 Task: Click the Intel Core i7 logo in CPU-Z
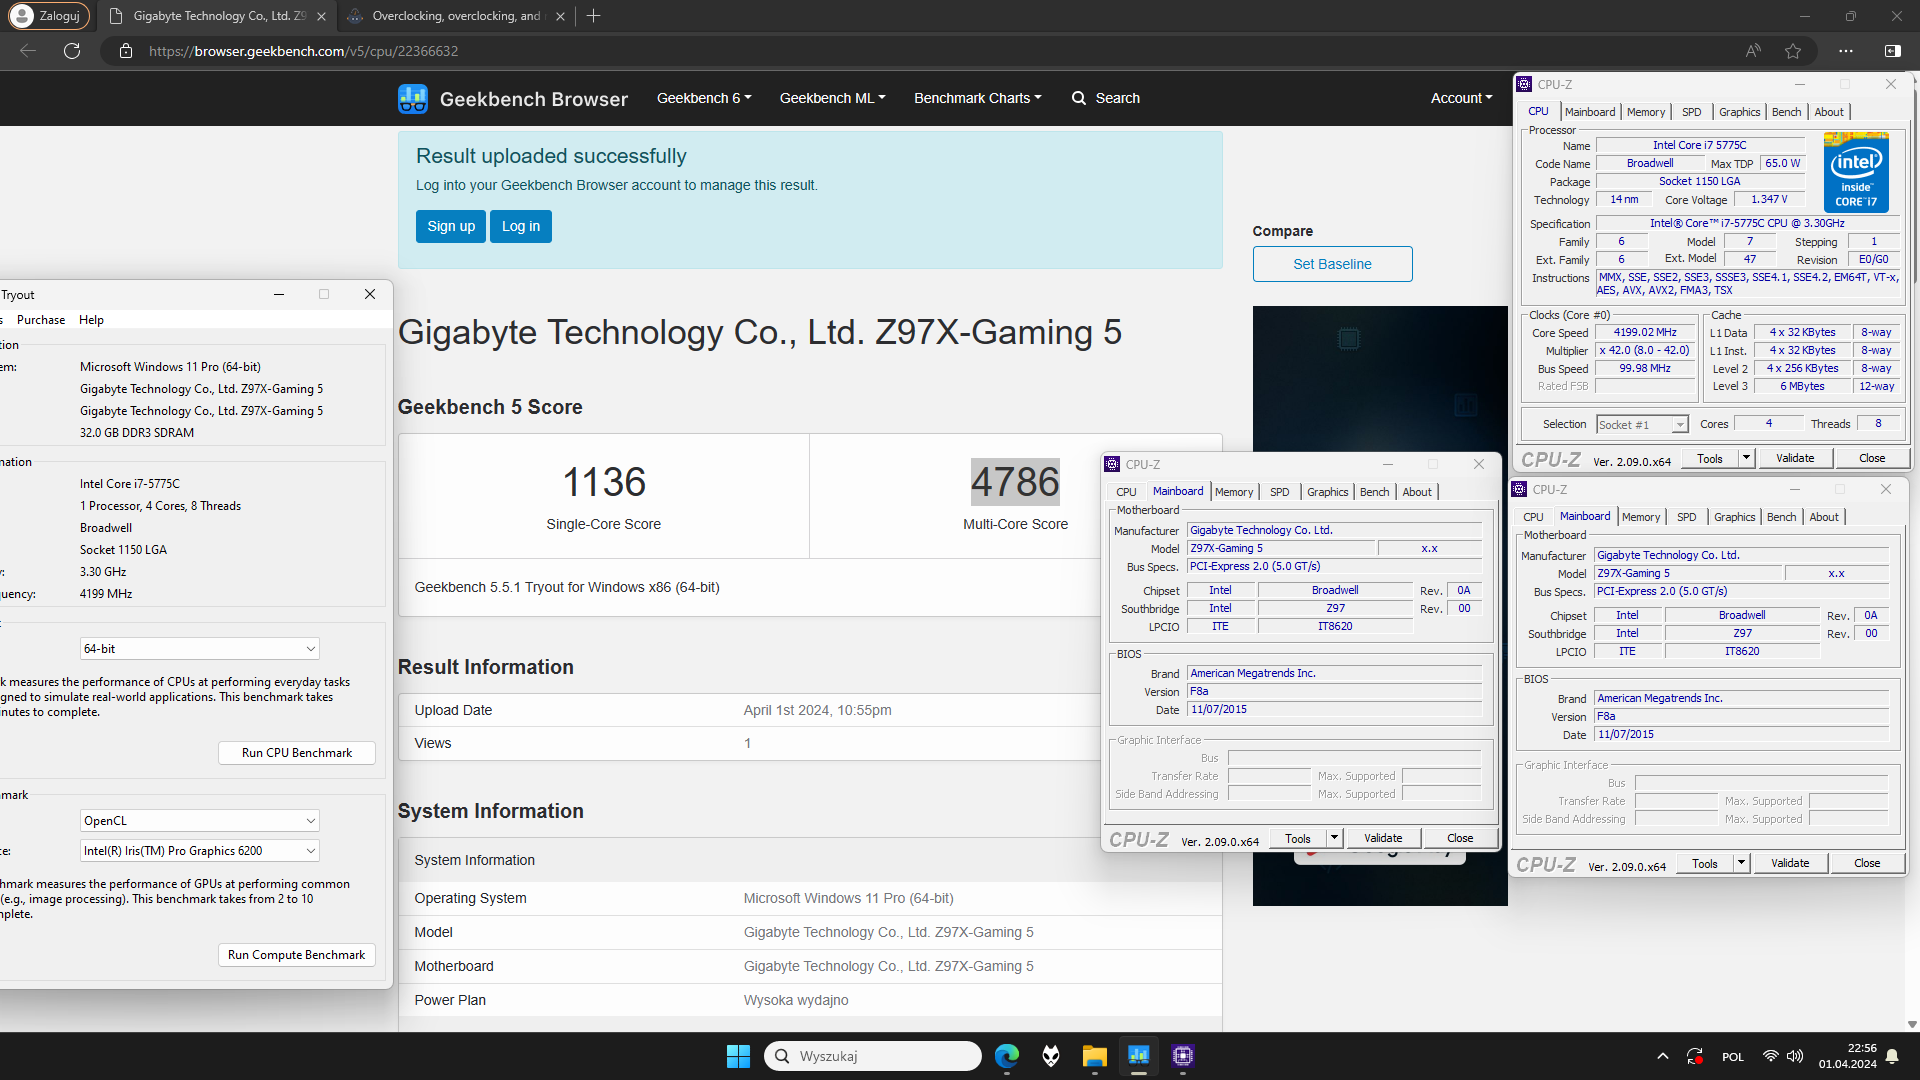[1857, 172]
